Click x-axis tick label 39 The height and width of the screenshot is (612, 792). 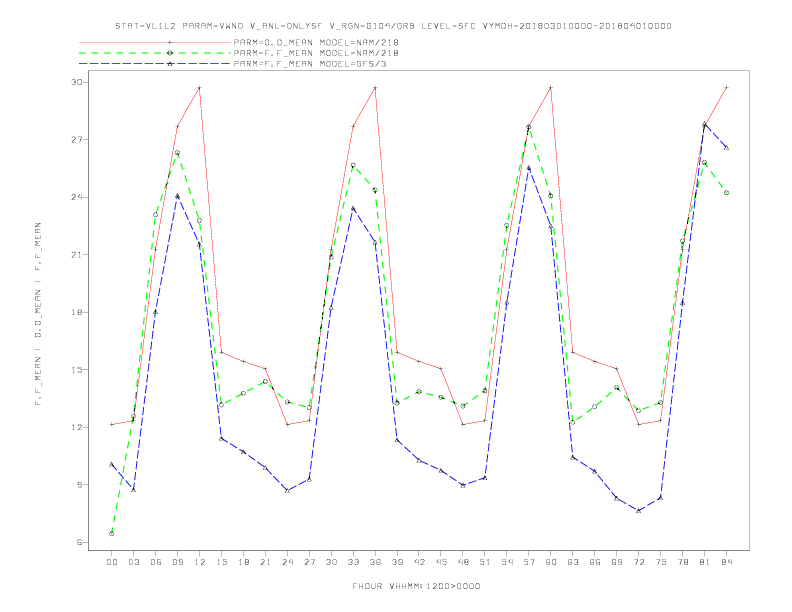[x=397, y=562]
